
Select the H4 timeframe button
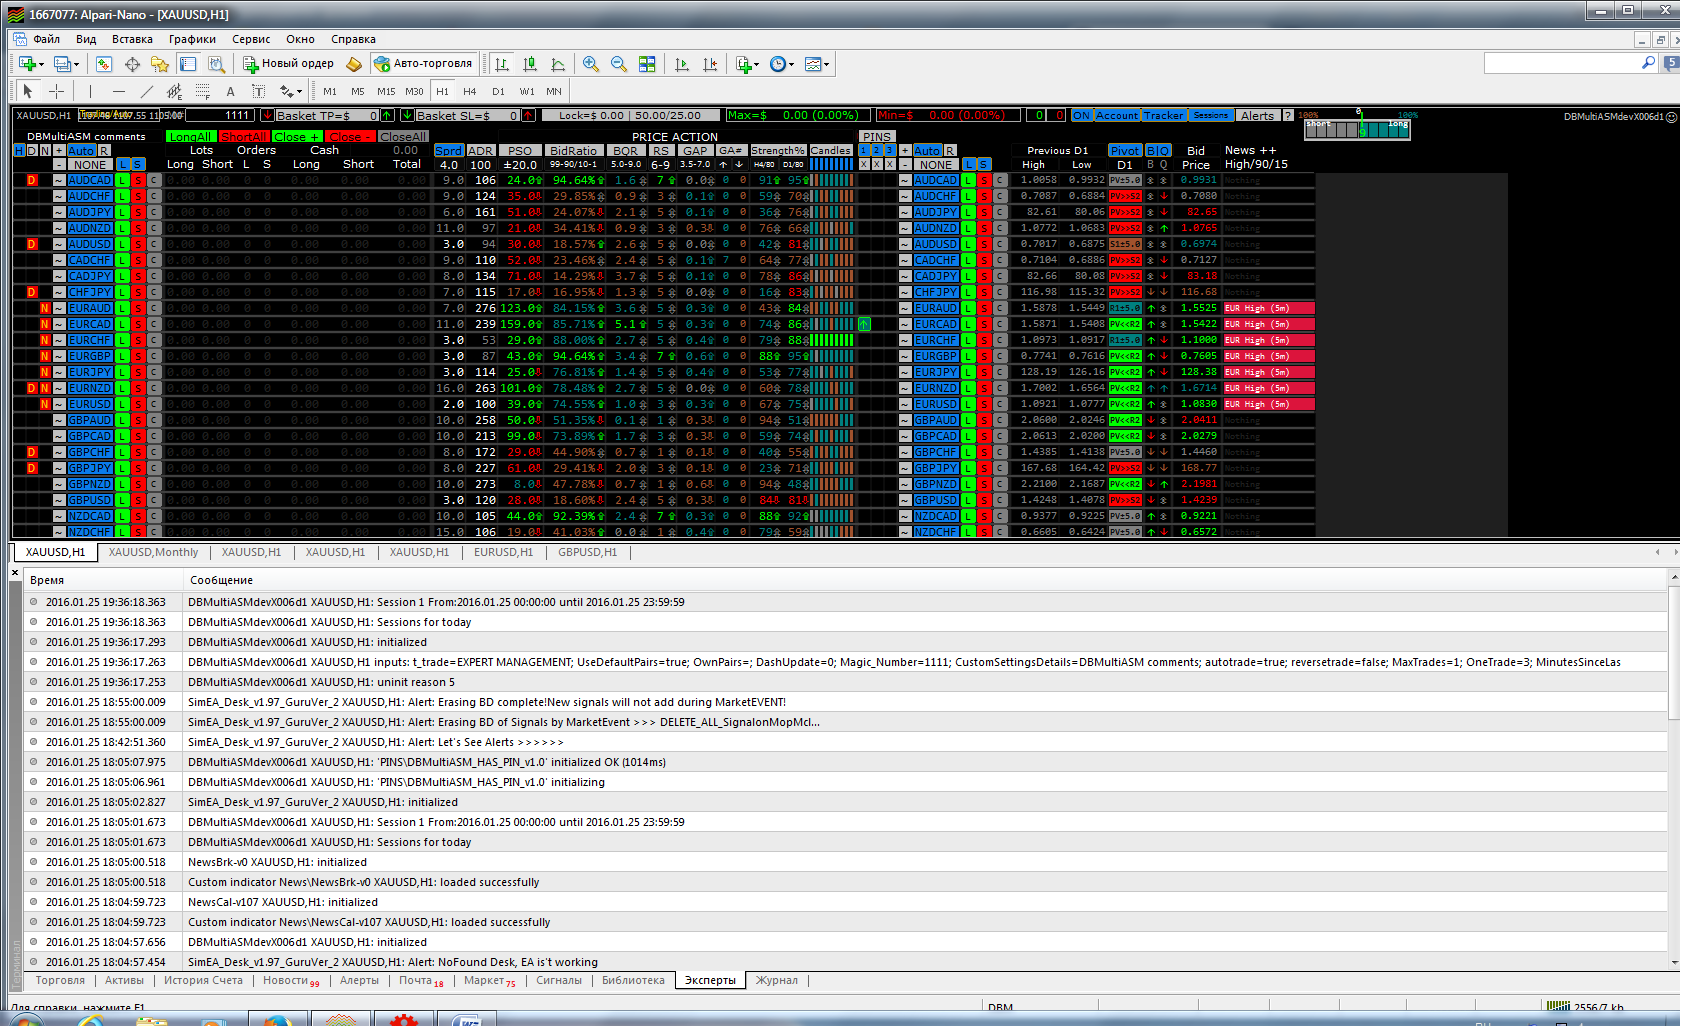[x=469, y=91]
